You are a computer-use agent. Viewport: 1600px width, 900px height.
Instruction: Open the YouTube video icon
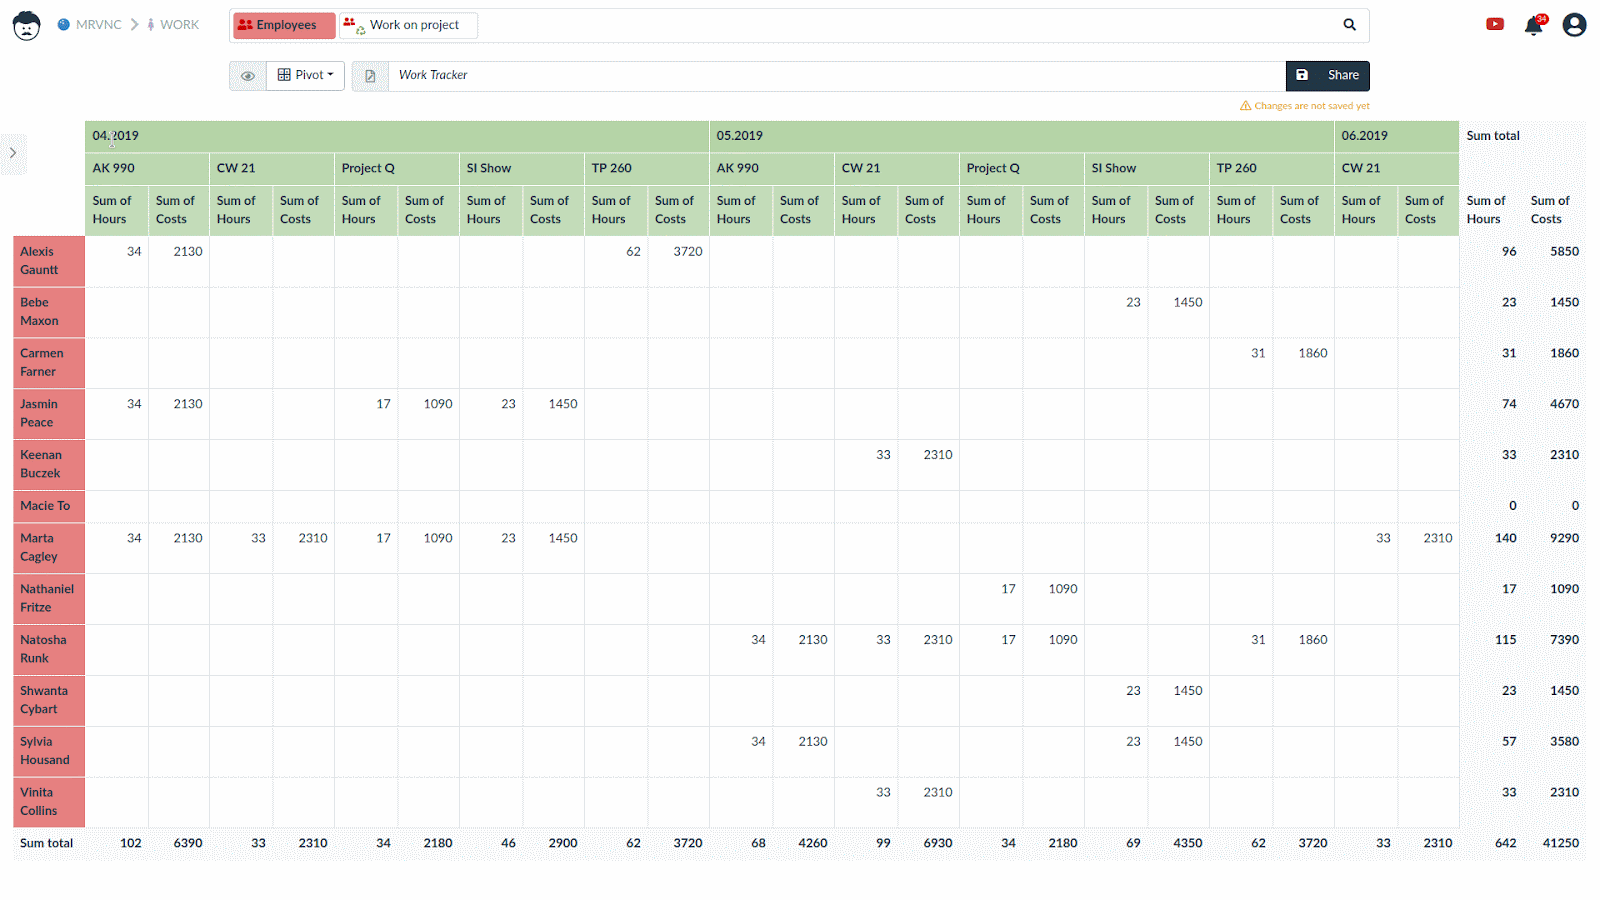[1495, 25]
